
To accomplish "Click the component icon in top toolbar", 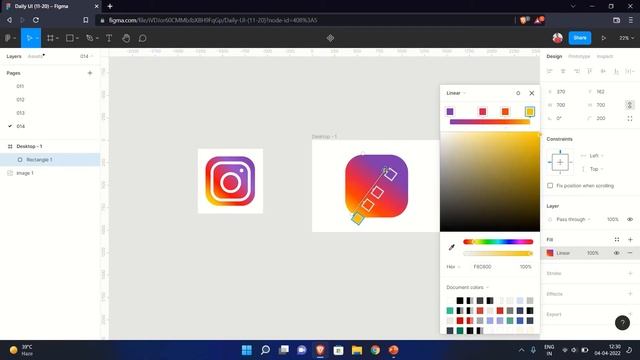I will click(330, 38).
